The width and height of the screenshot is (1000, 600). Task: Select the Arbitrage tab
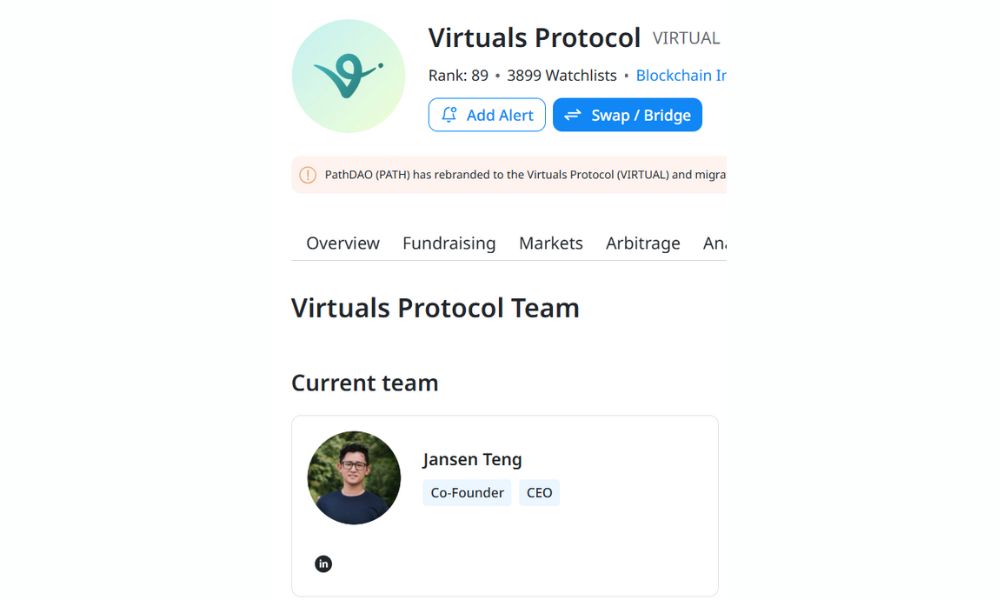(x=643, y=243)
